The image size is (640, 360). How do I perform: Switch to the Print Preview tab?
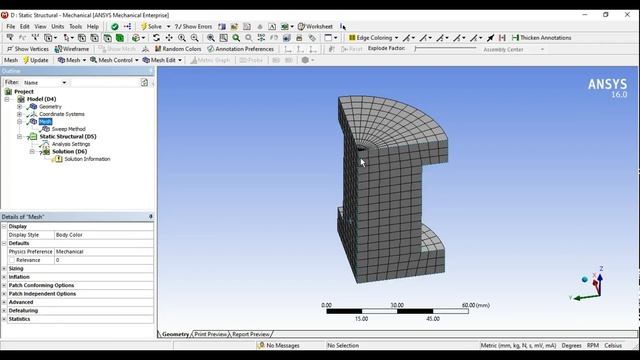pyautogui.click(x=210, y=334)
